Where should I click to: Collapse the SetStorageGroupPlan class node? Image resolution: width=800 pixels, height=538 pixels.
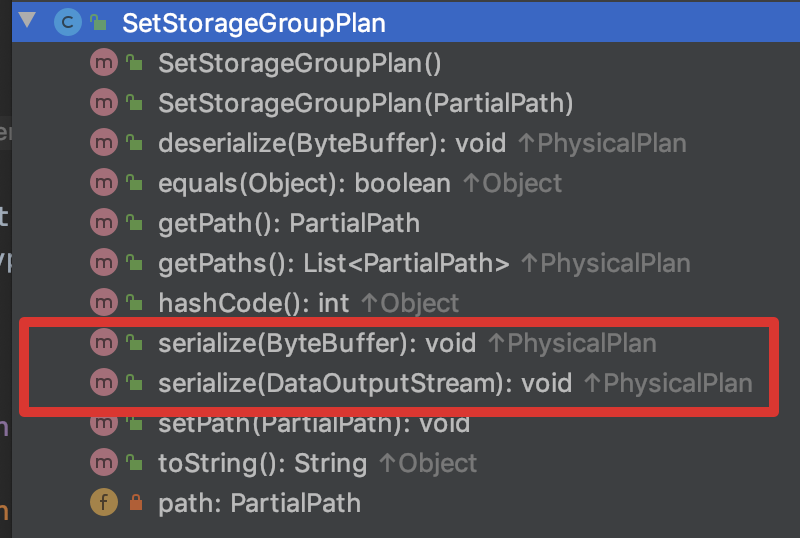[27, 21]
